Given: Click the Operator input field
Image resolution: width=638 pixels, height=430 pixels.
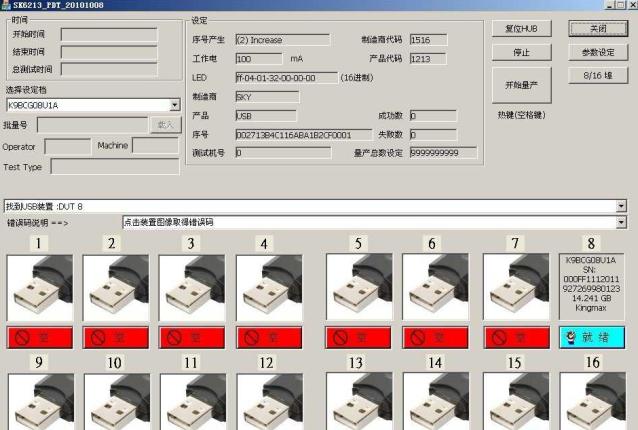Looking at the screenshot, I should point(68,146).
